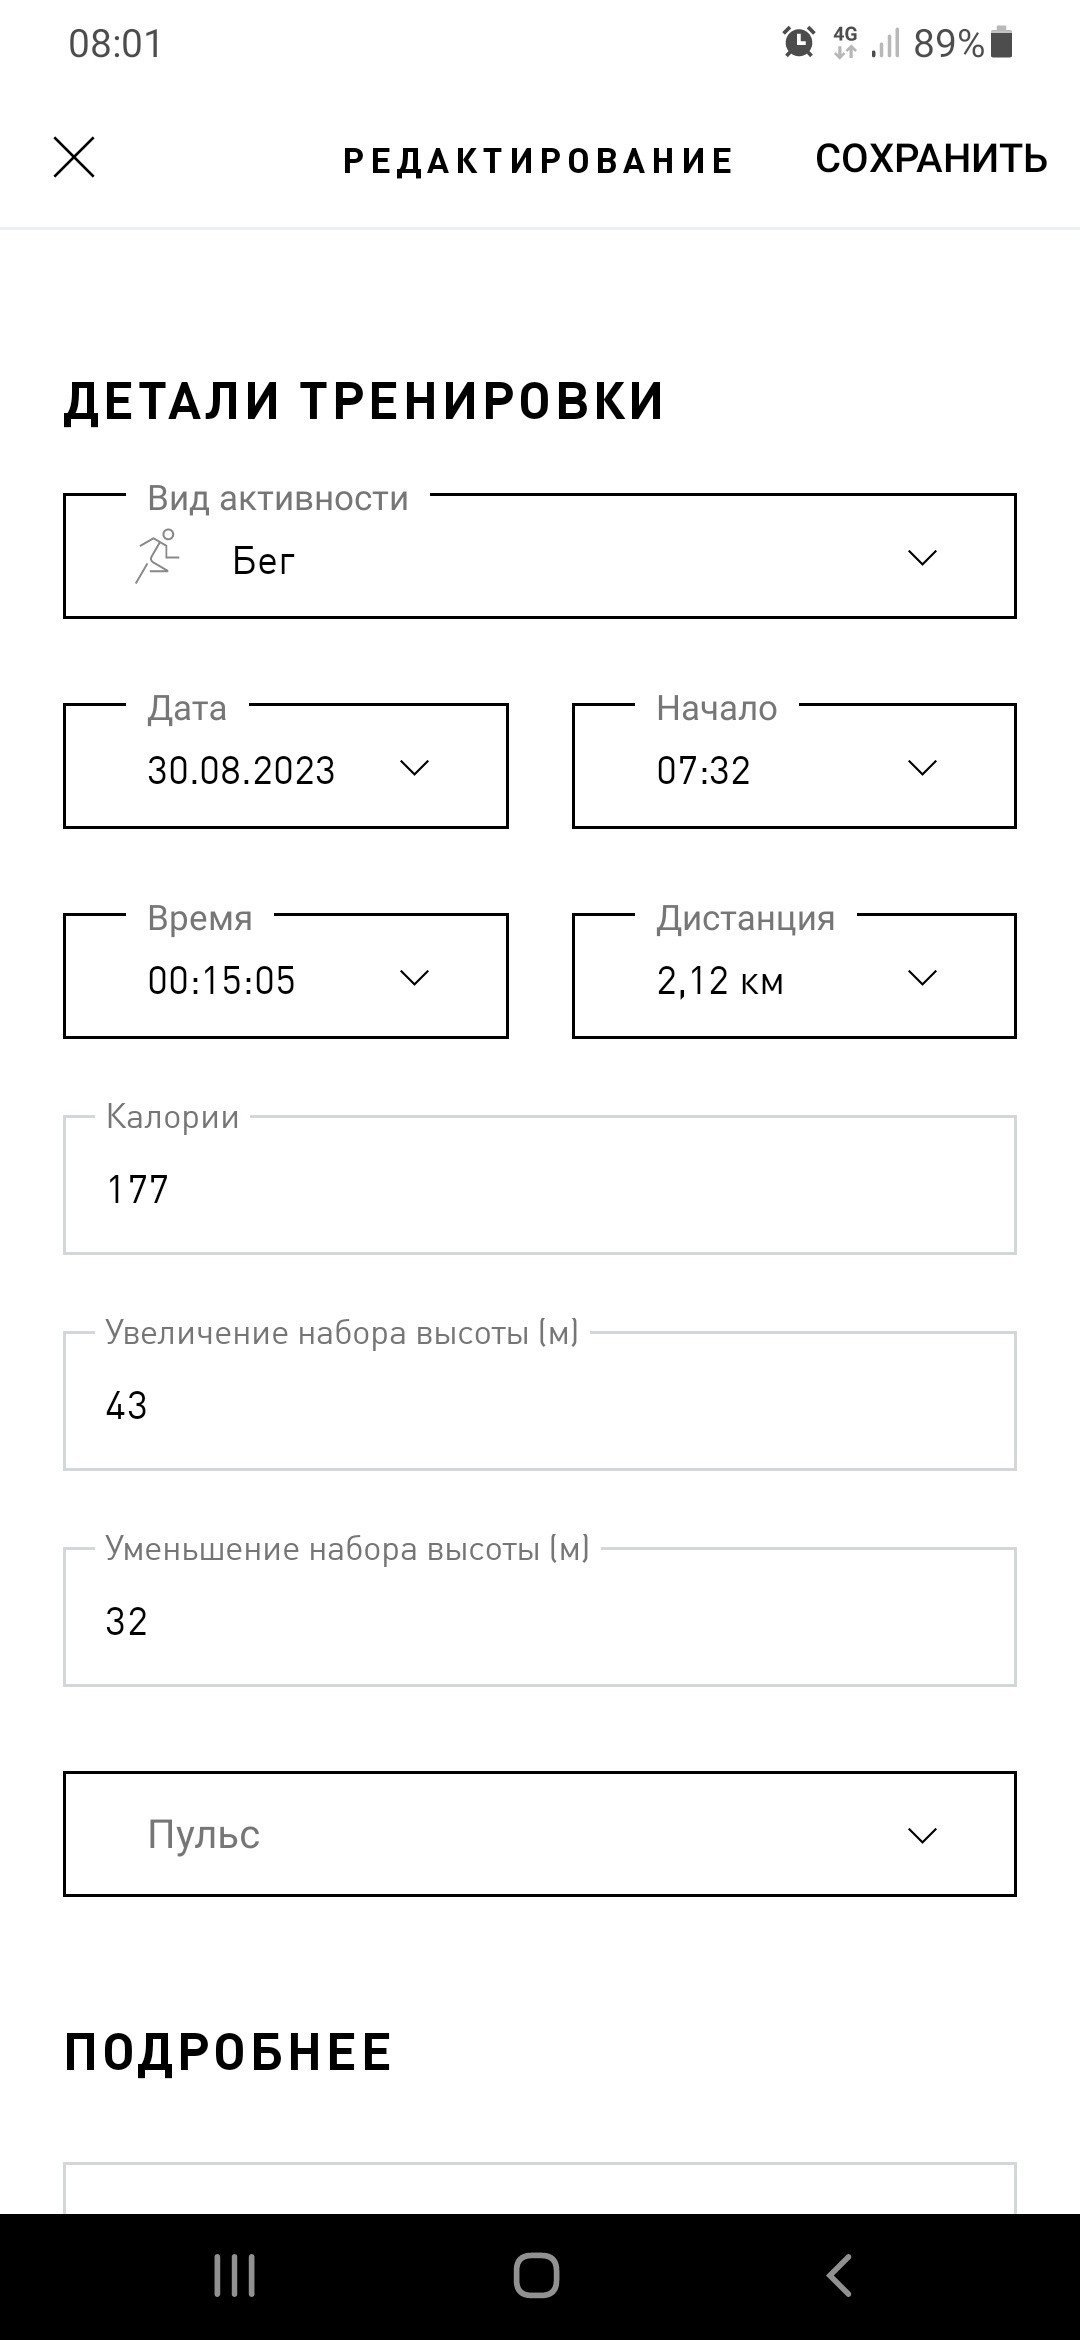The width and height of the screenshot is (1080, 2340).
Task: Edit Увеличение набора высоты field
Action: point(540,1401)
